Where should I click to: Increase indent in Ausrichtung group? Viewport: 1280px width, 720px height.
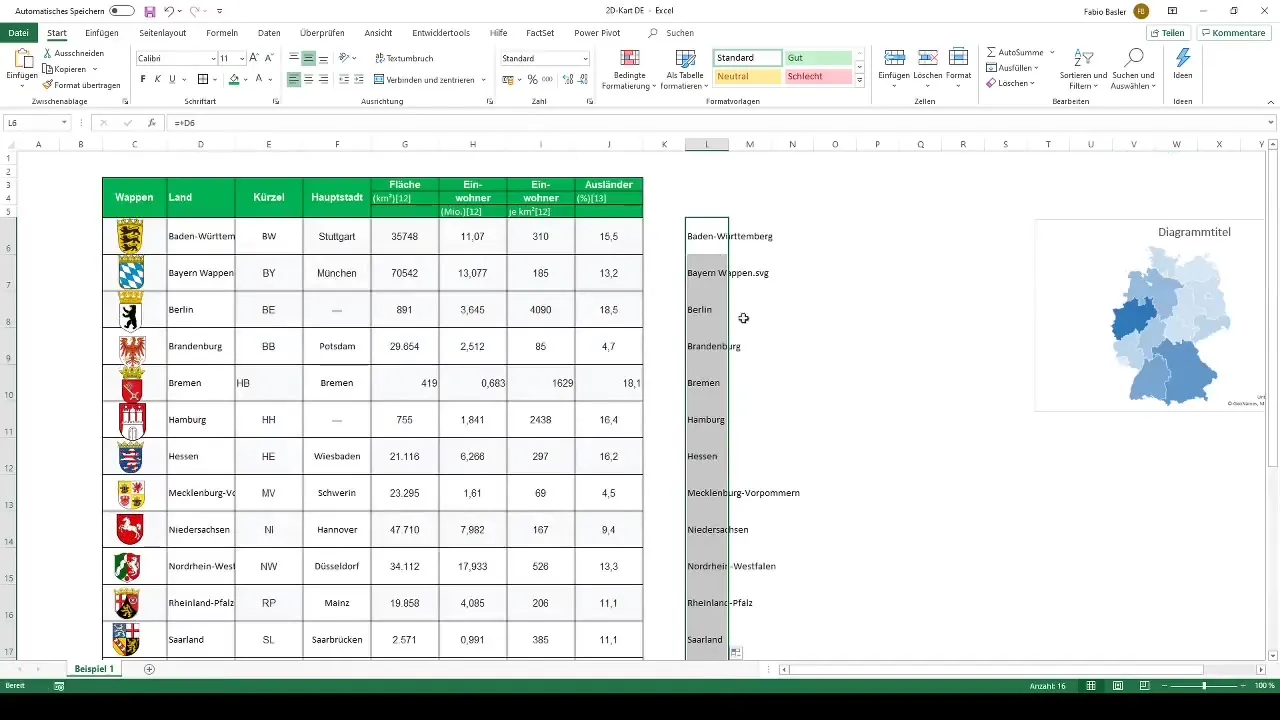[x=360, y=79]
